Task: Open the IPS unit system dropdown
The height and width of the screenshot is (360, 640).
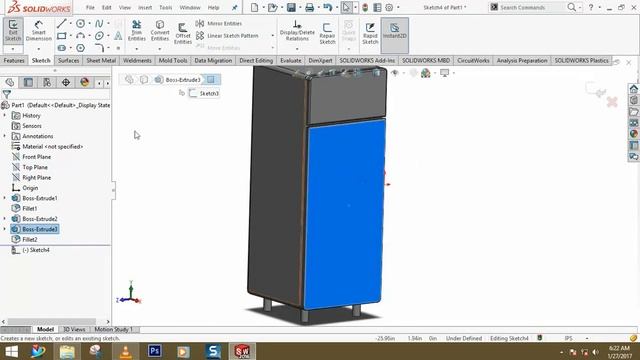Action: coord(587,338)
